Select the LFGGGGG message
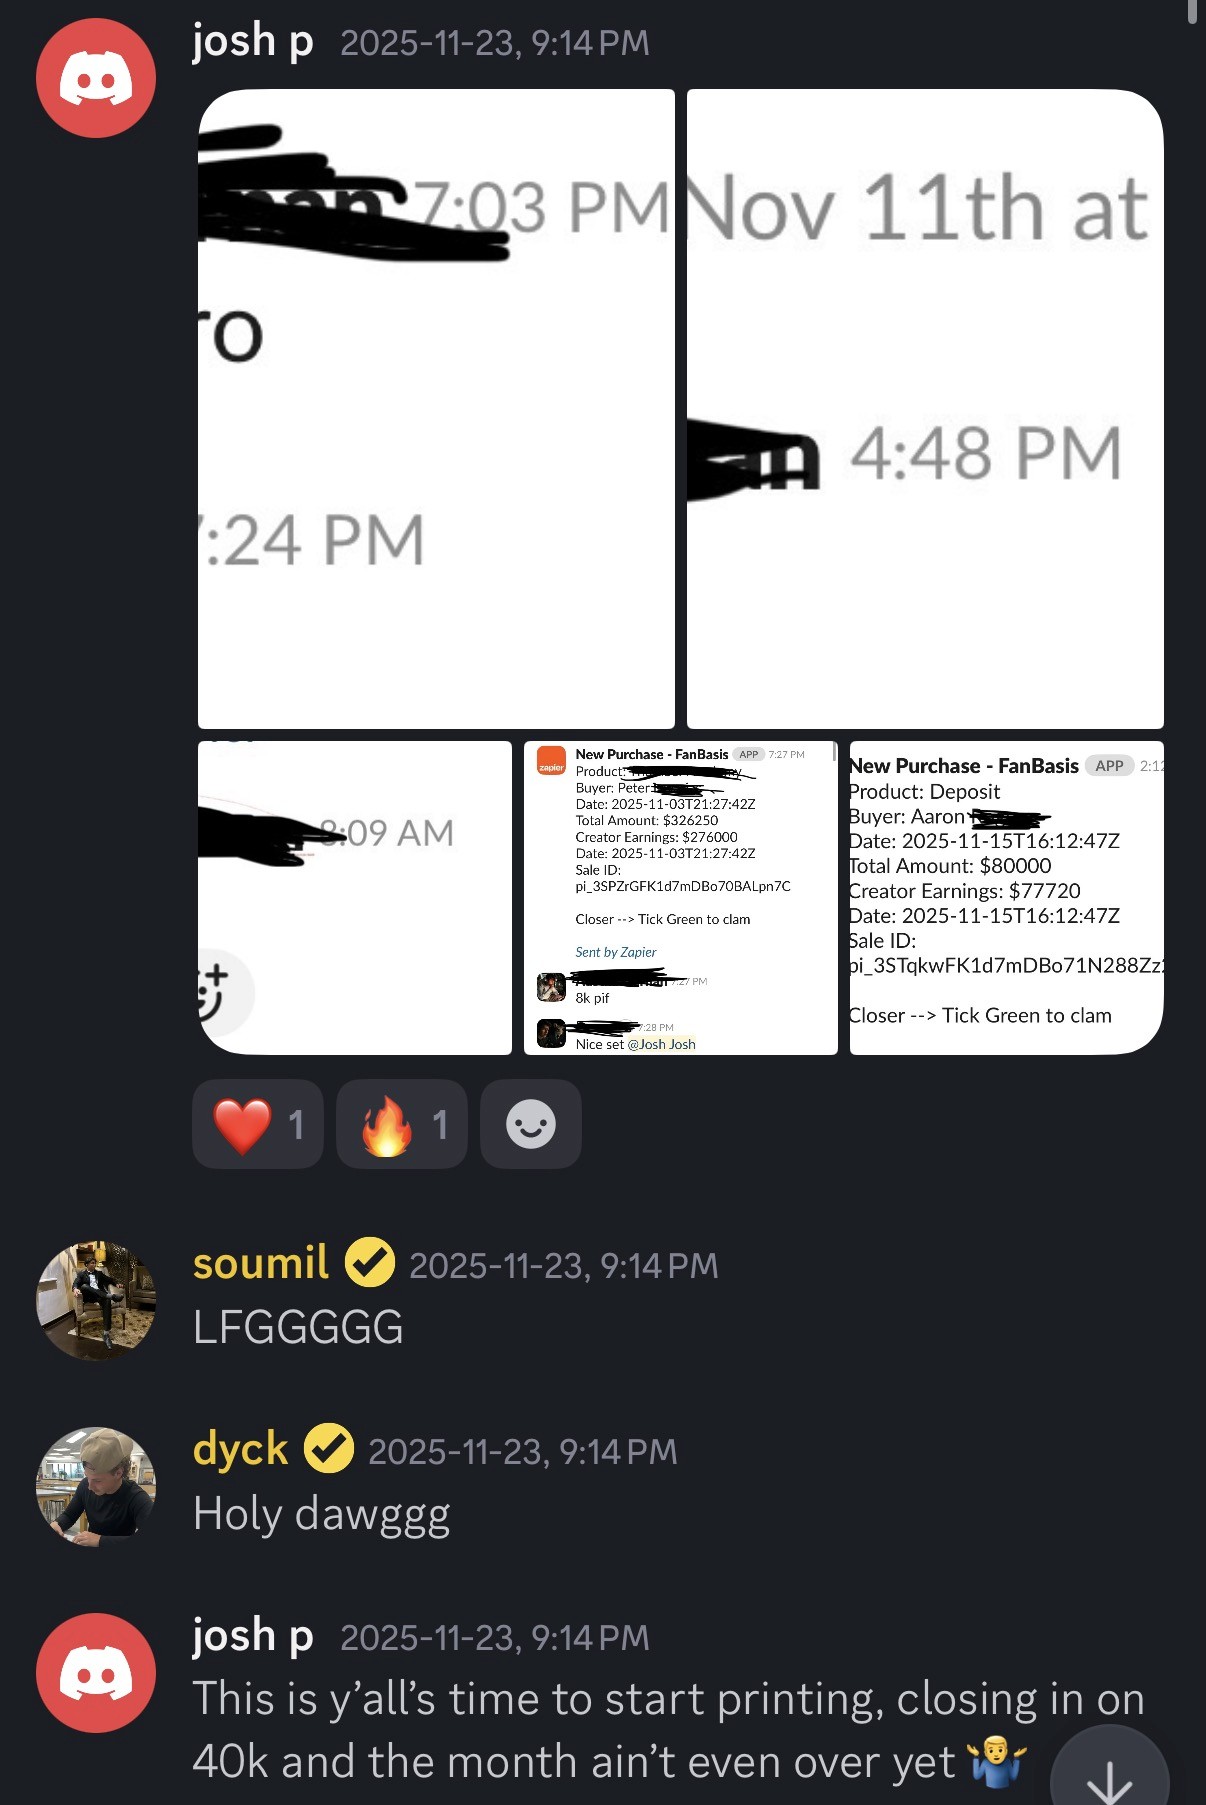The height and width of the screenshot is (1805, 1206). 298,1328
